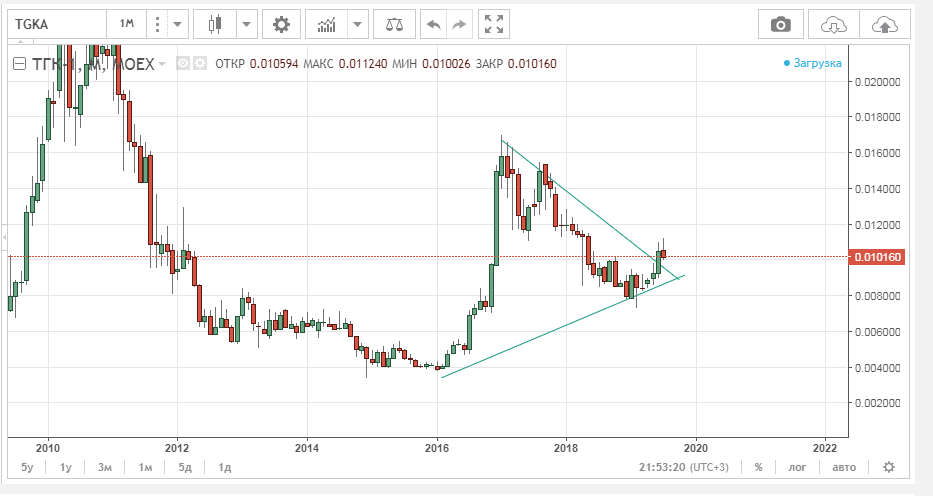Image resolution: width=933 pixels, height=496 pixels.
Task: Open legend format gear next to MOEX title
Action: [200, 63]
